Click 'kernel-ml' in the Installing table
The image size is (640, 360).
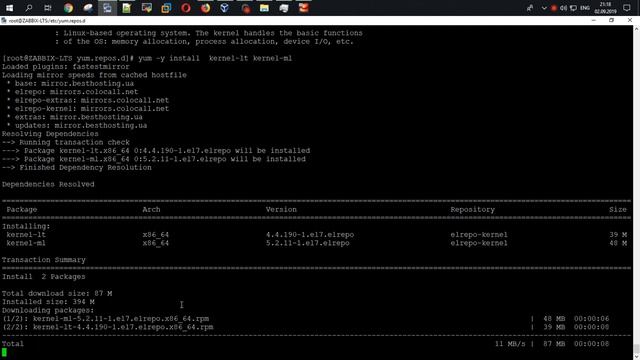click(x=26, y=243)
